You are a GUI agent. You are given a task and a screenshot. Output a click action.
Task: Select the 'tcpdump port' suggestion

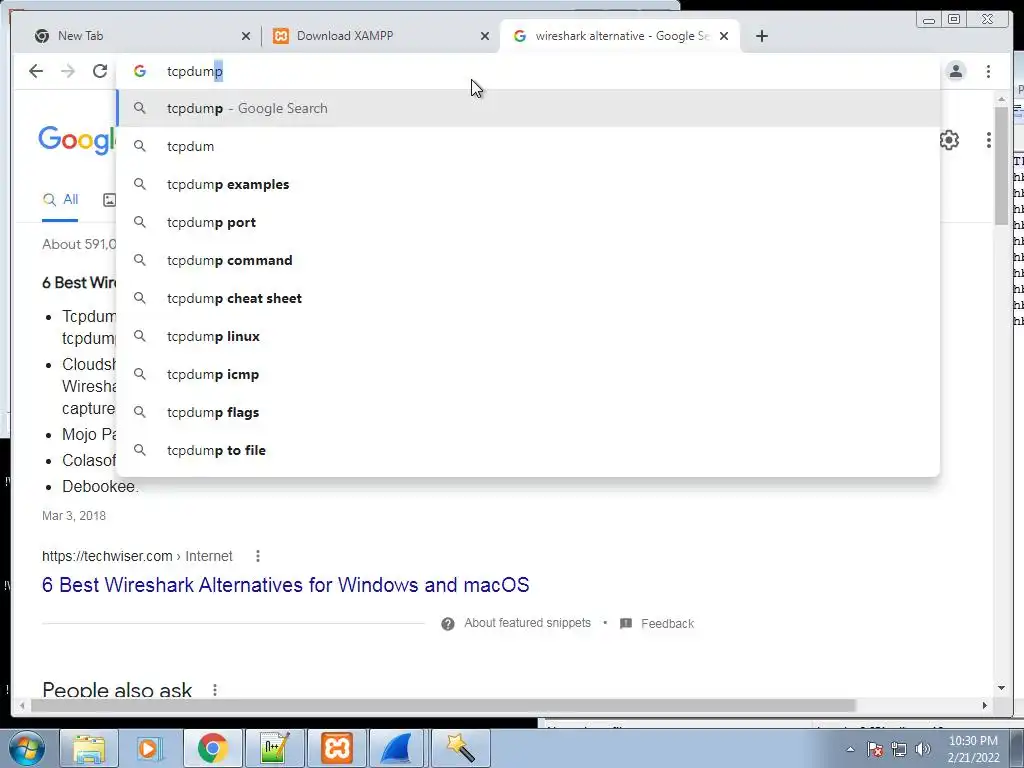[x=529, y=222]
